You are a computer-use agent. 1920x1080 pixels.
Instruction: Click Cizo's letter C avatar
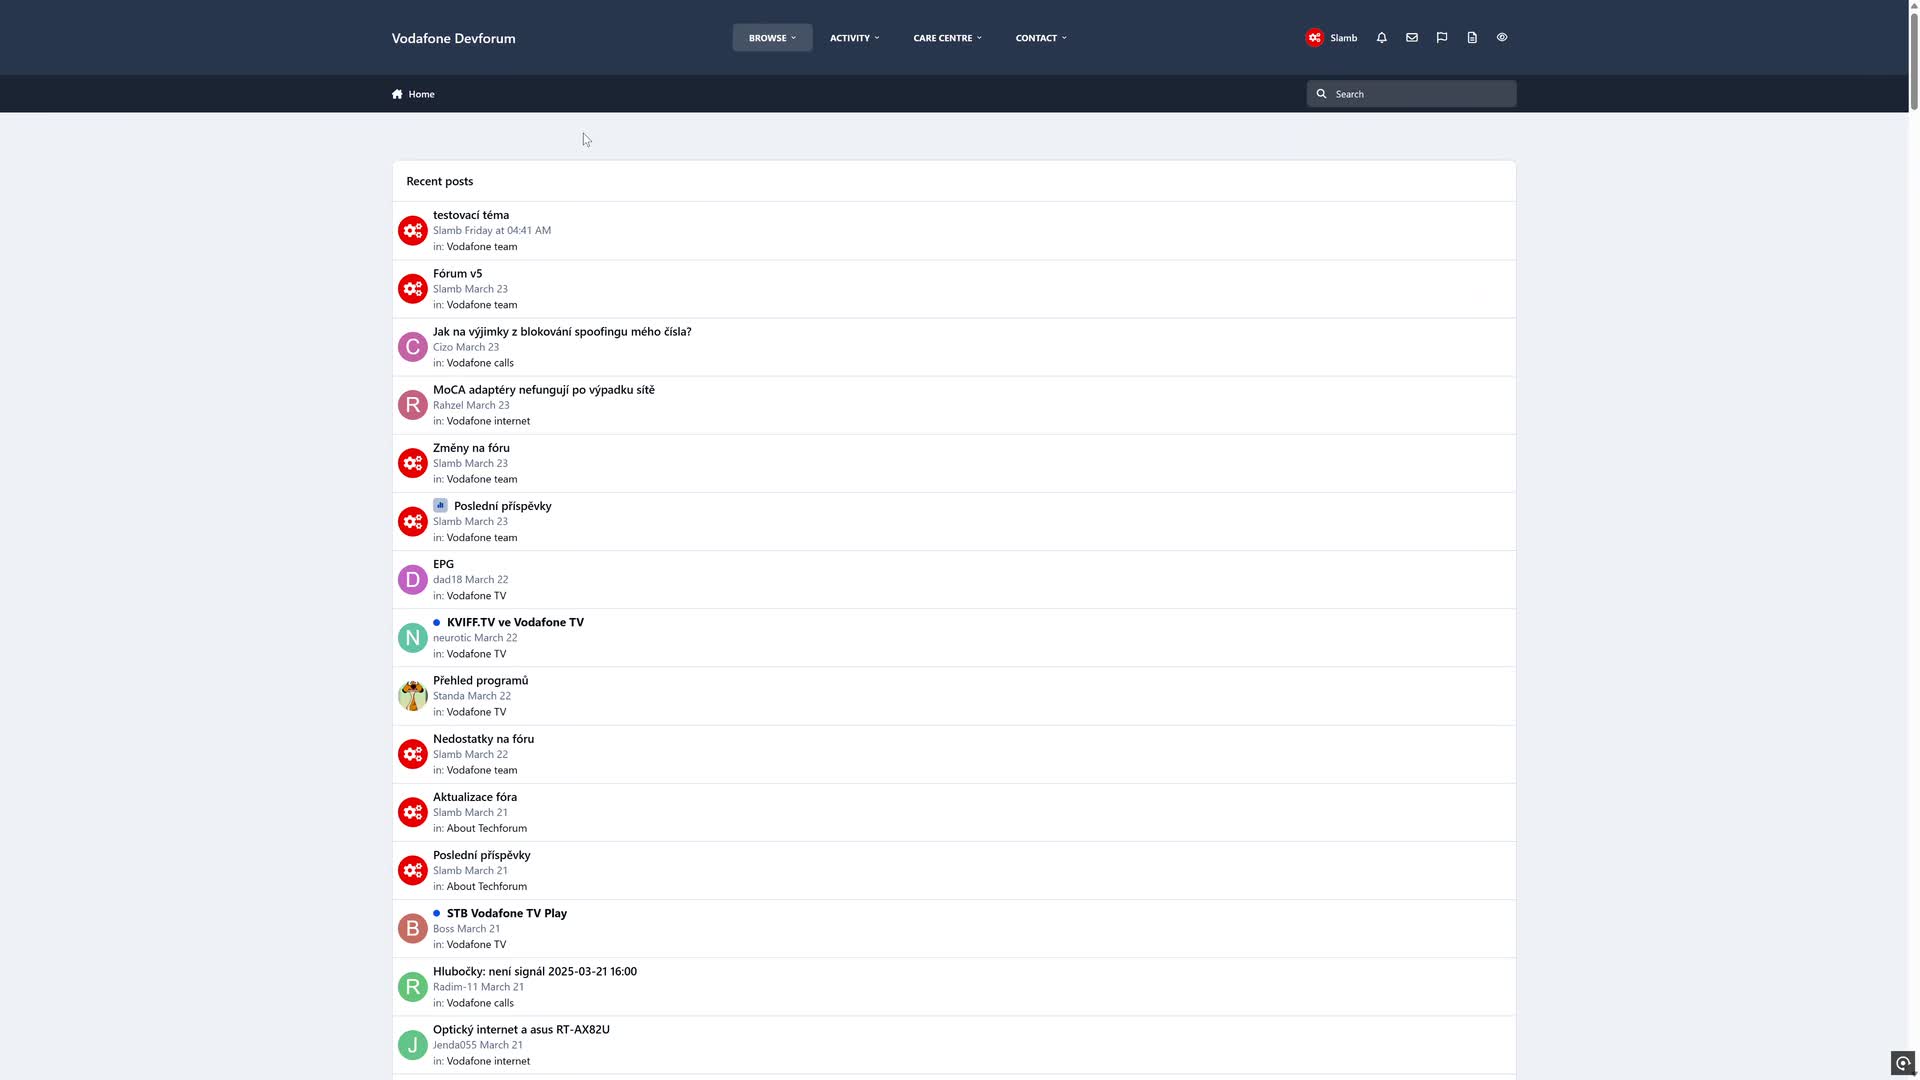pyautogui.click(x=412, y=347)
